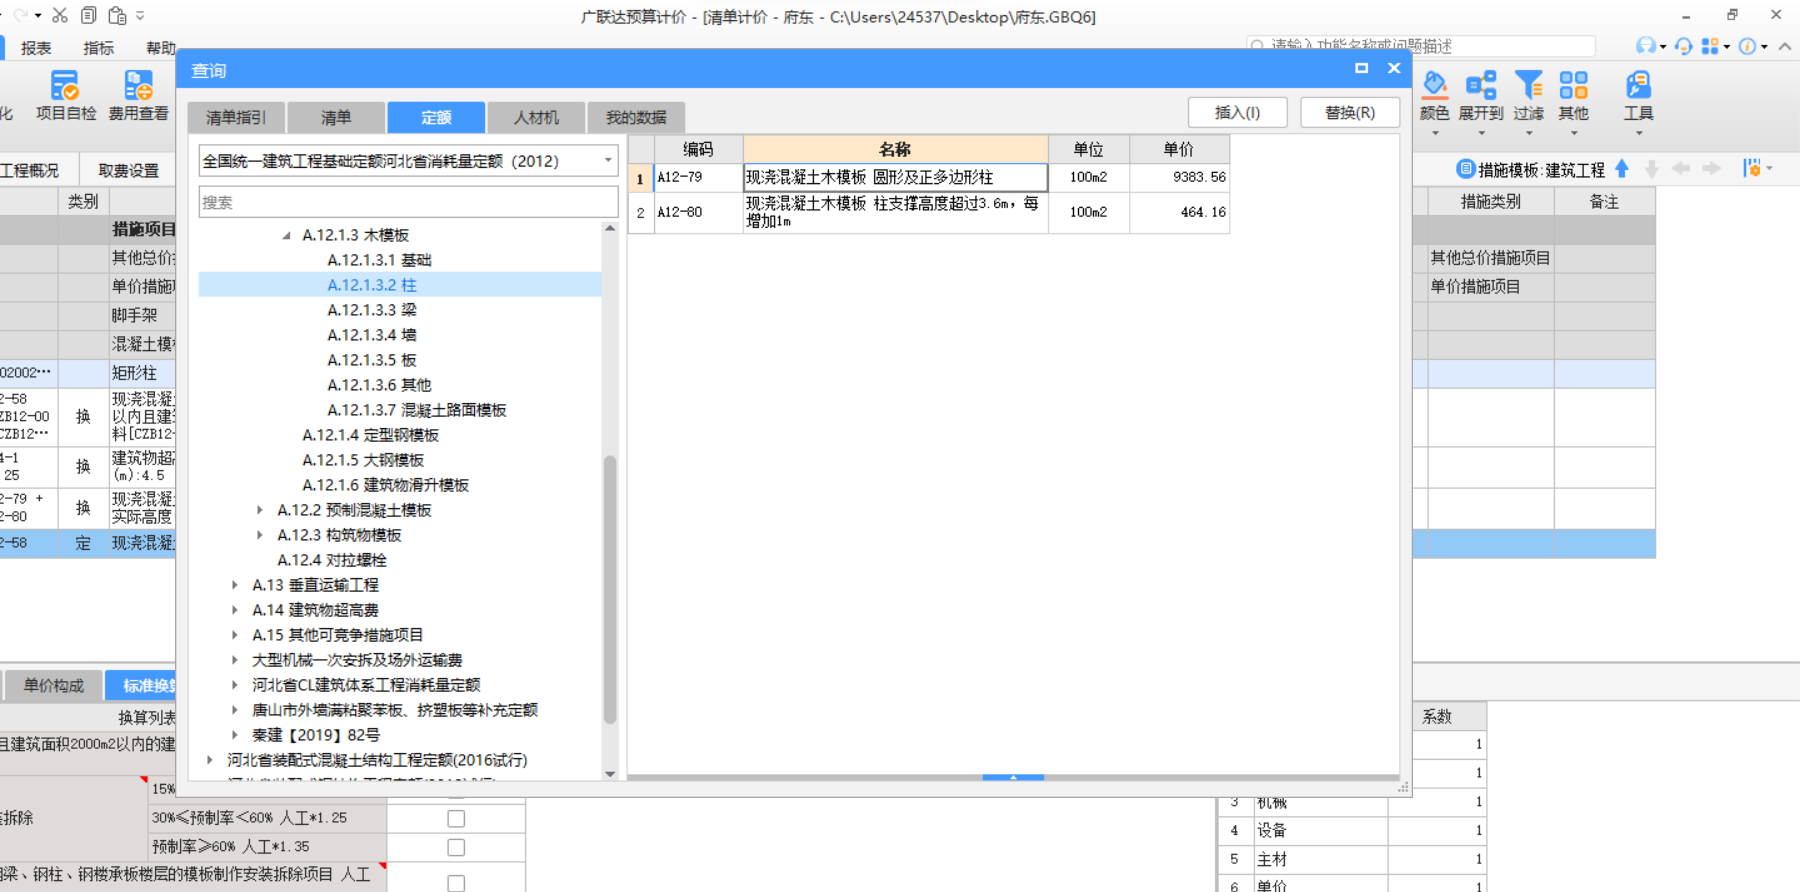Click the 替换(R) button

click(x=1350, y=112)
